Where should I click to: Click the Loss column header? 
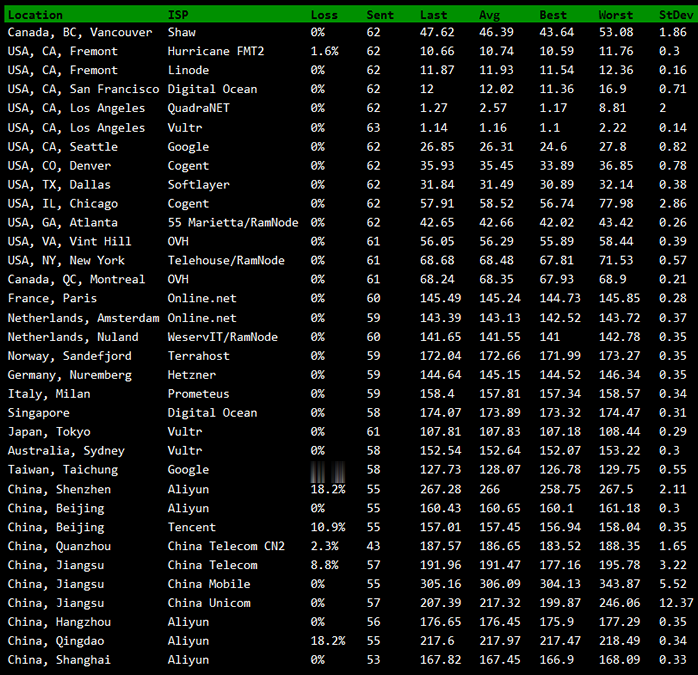click(x=324, y=15)
